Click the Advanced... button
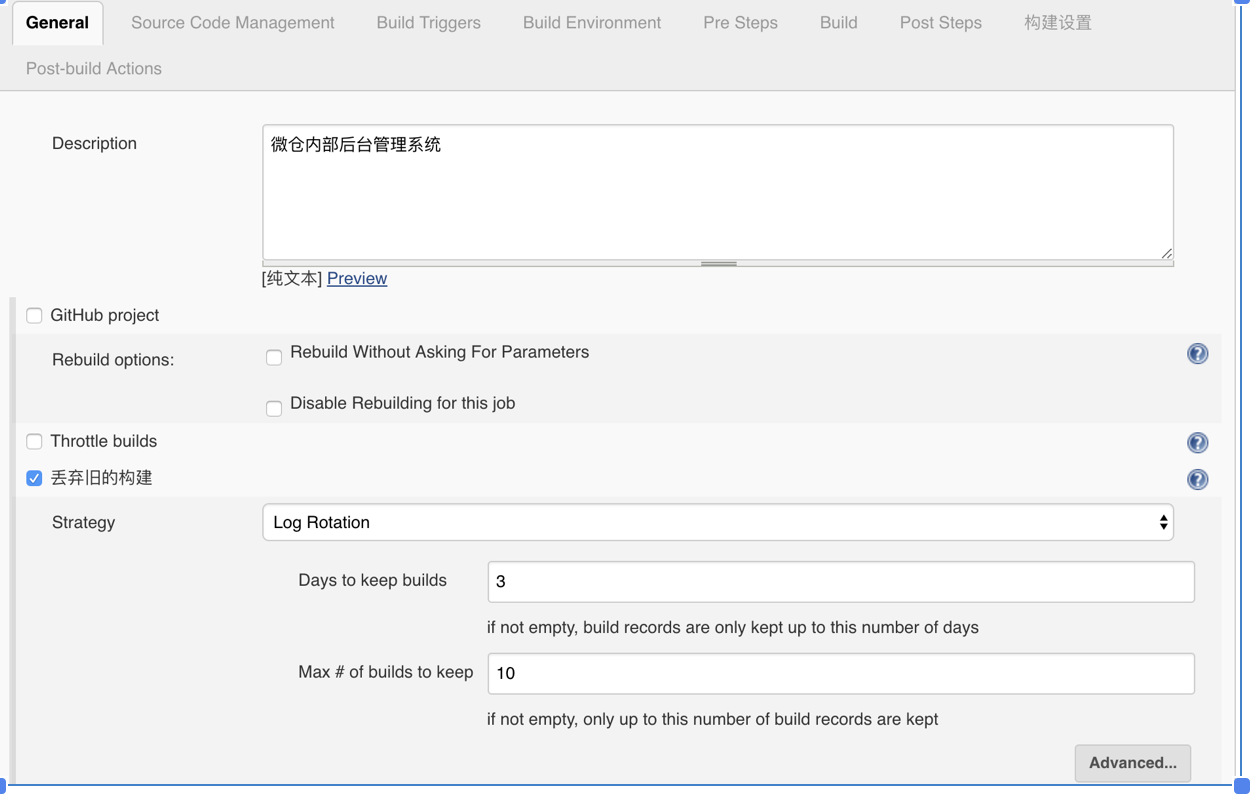This screenshot has width=1250, height=794. (x=1133, y=763)
